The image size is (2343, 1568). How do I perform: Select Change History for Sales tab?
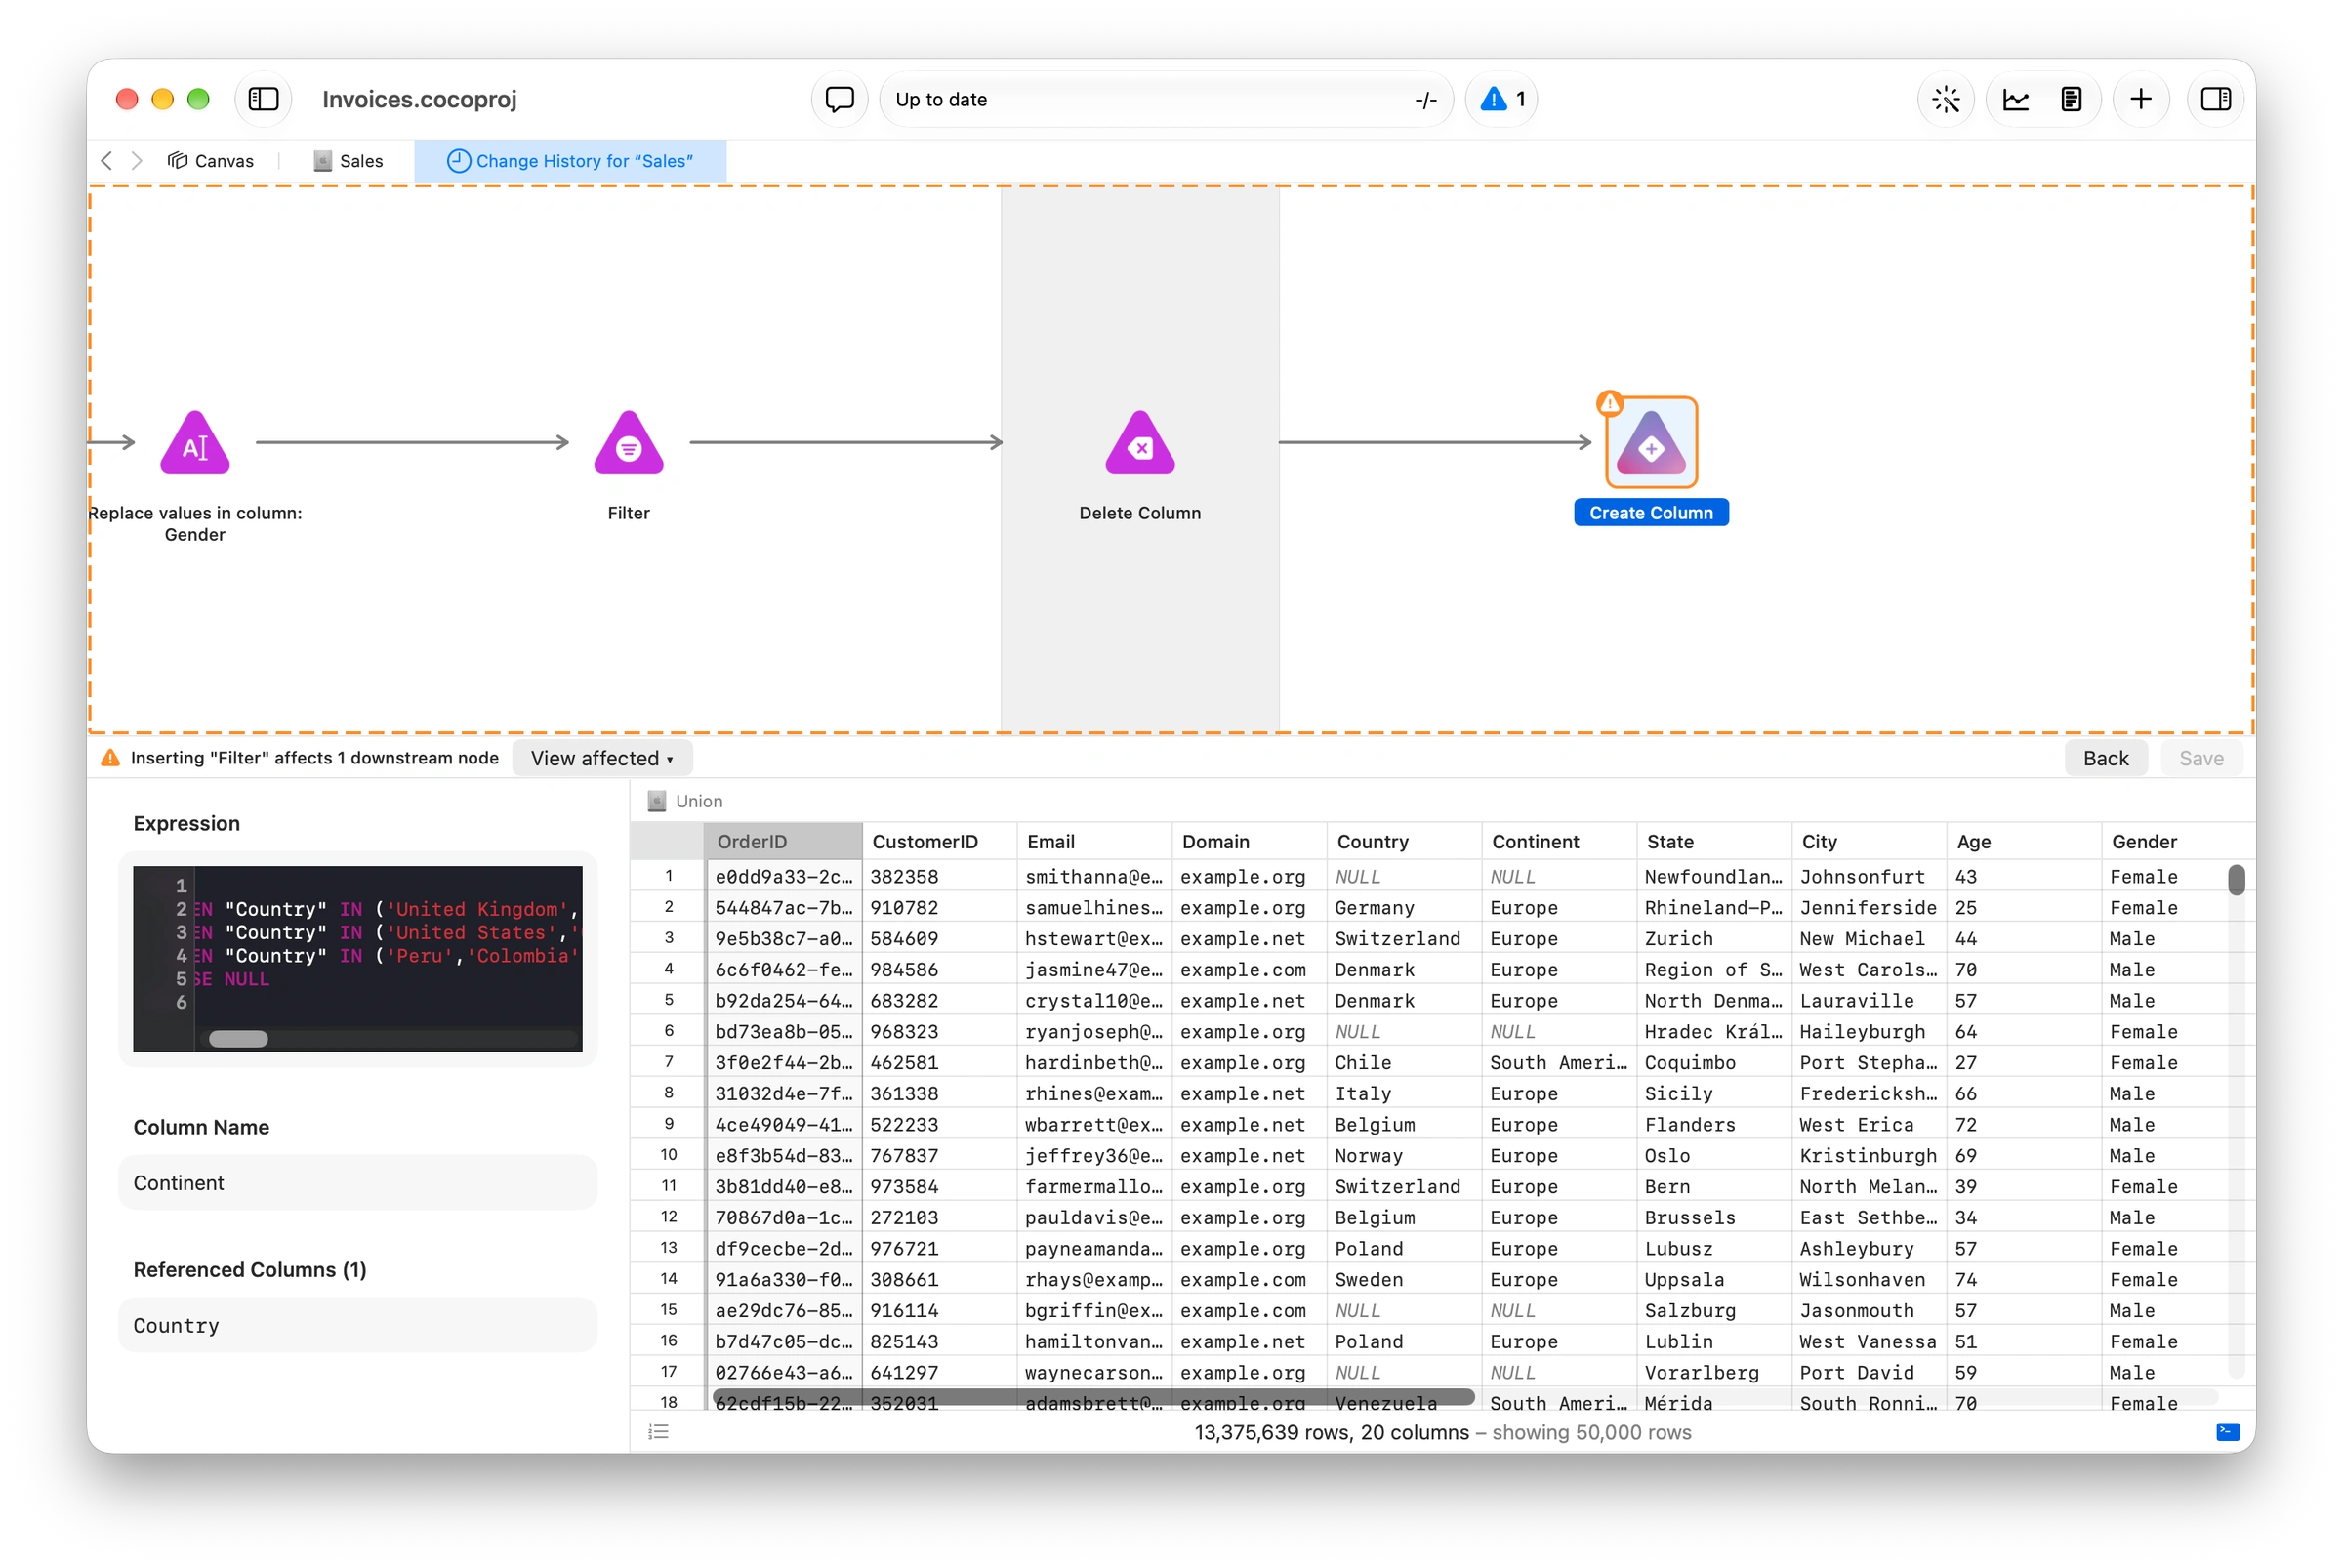coord(570,161)
